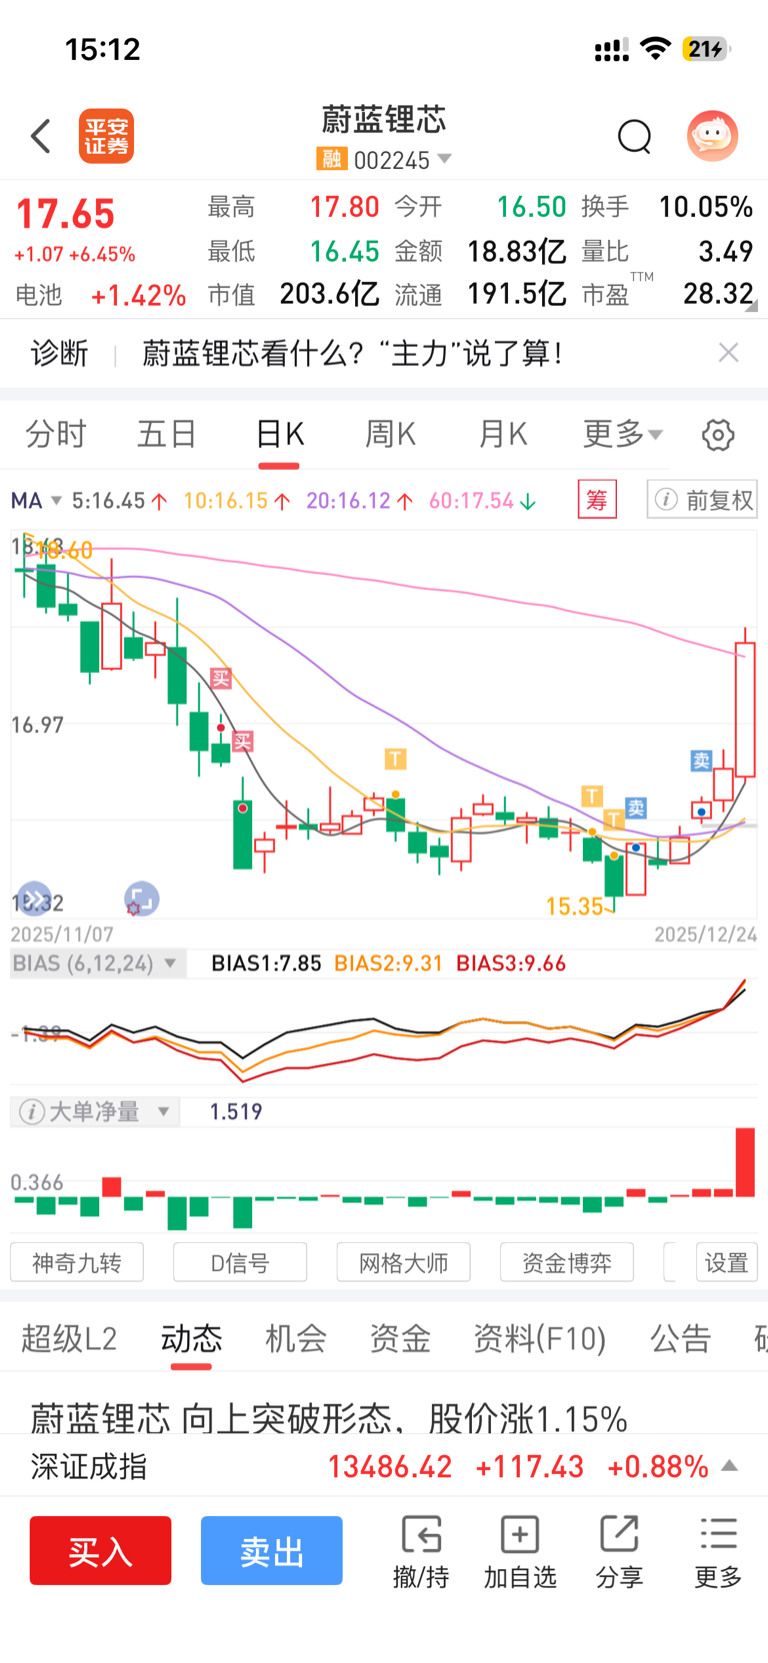Tap the 神奇九转 button
Viewport: 768px width, 1663px height.
(77, 1262)
